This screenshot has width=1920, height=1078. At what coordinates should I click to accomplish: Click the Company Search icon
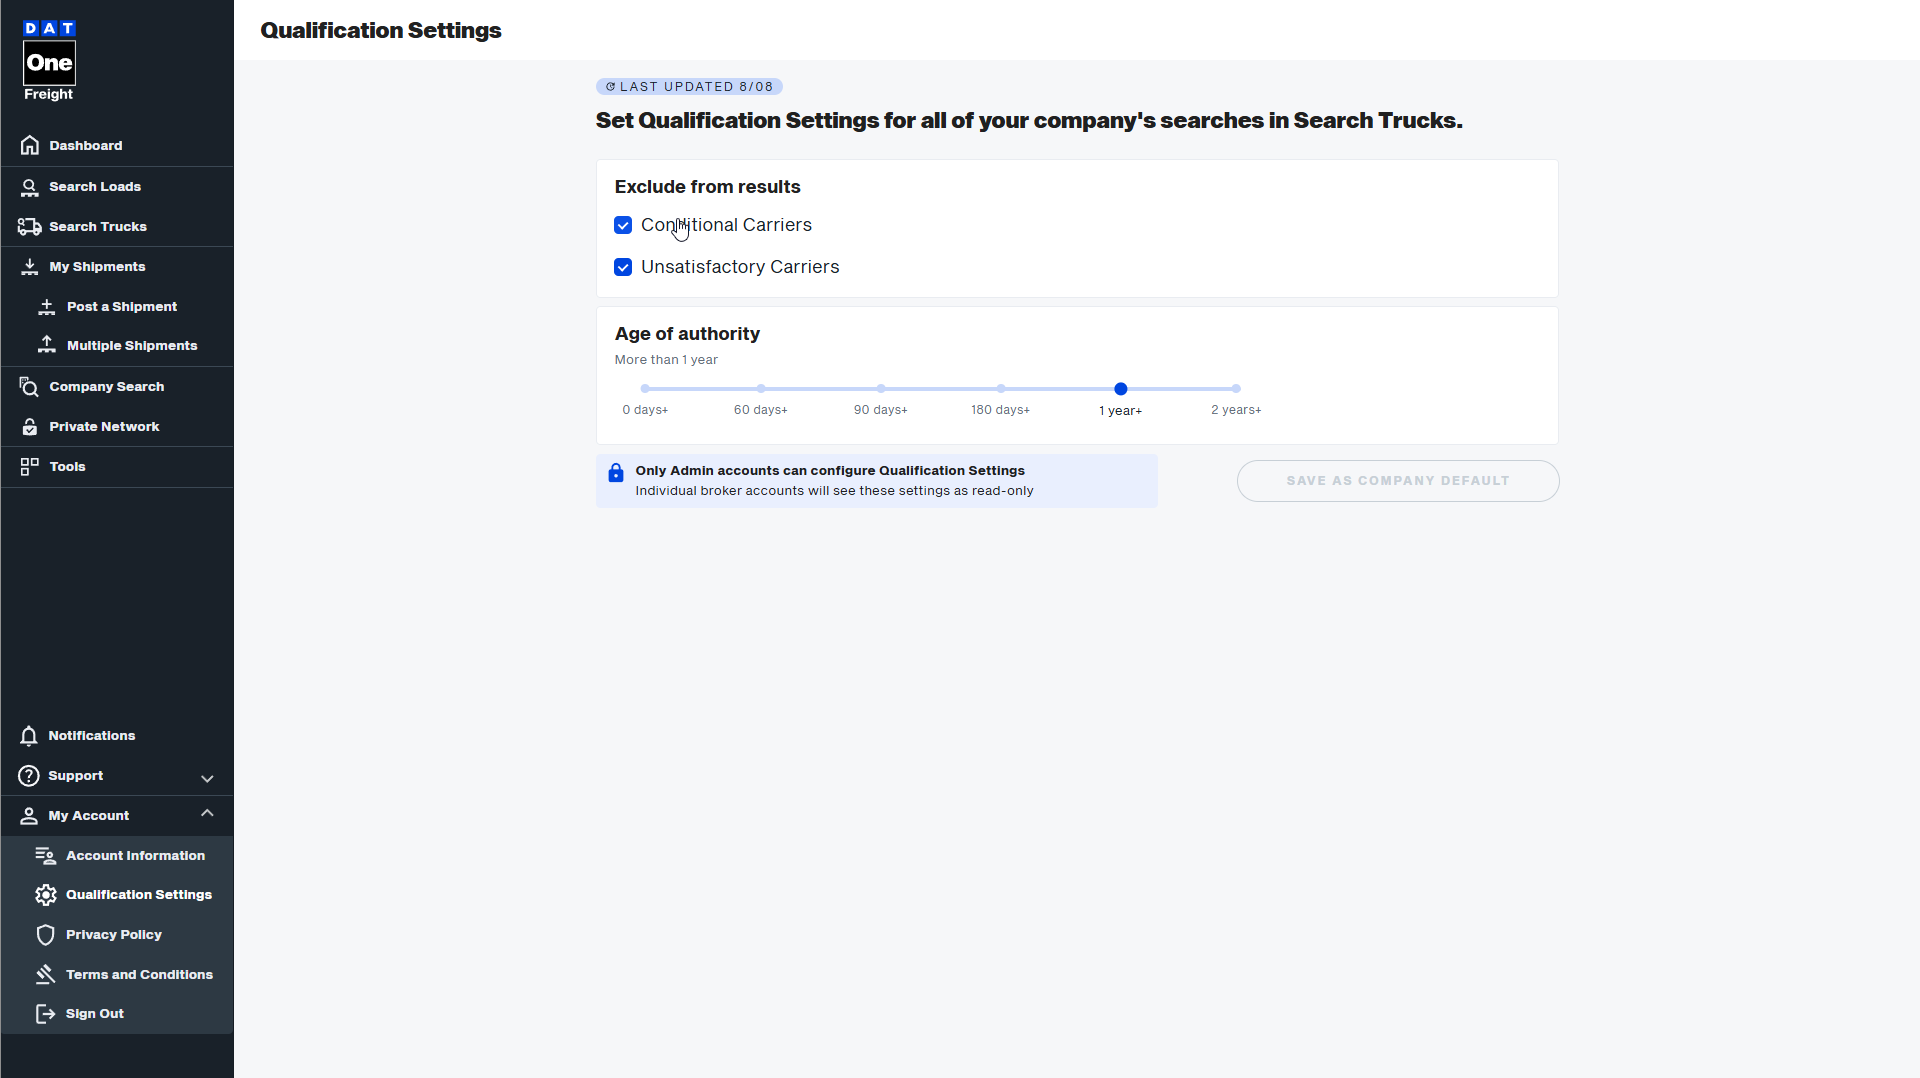30,387
